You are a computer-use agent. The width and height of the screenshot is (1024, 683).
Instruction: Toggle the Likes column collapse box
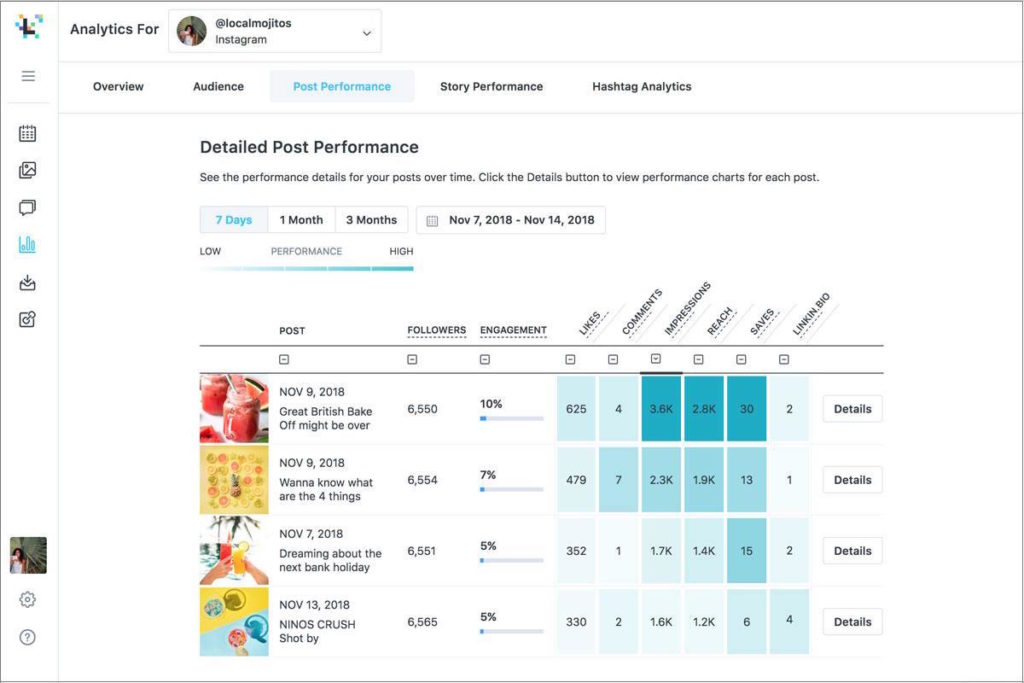pos(570,360)
